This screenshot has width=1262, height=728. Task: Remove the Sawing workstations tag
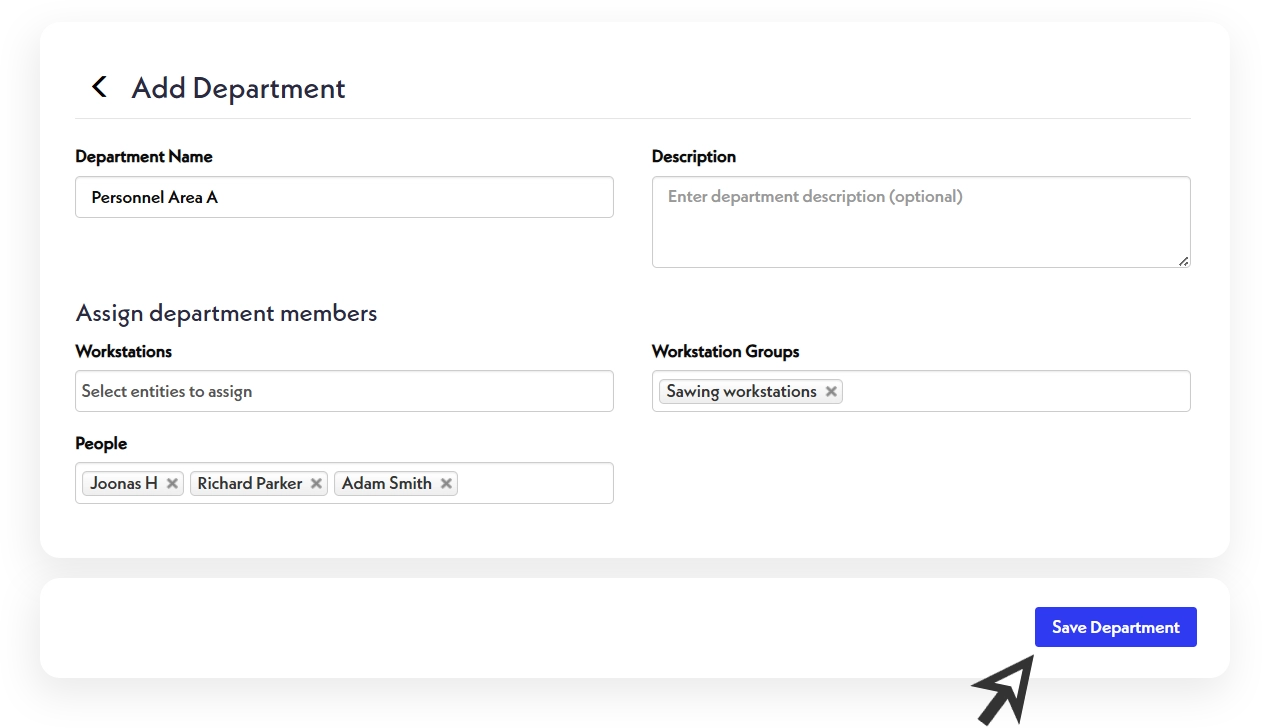coord(831,391)
